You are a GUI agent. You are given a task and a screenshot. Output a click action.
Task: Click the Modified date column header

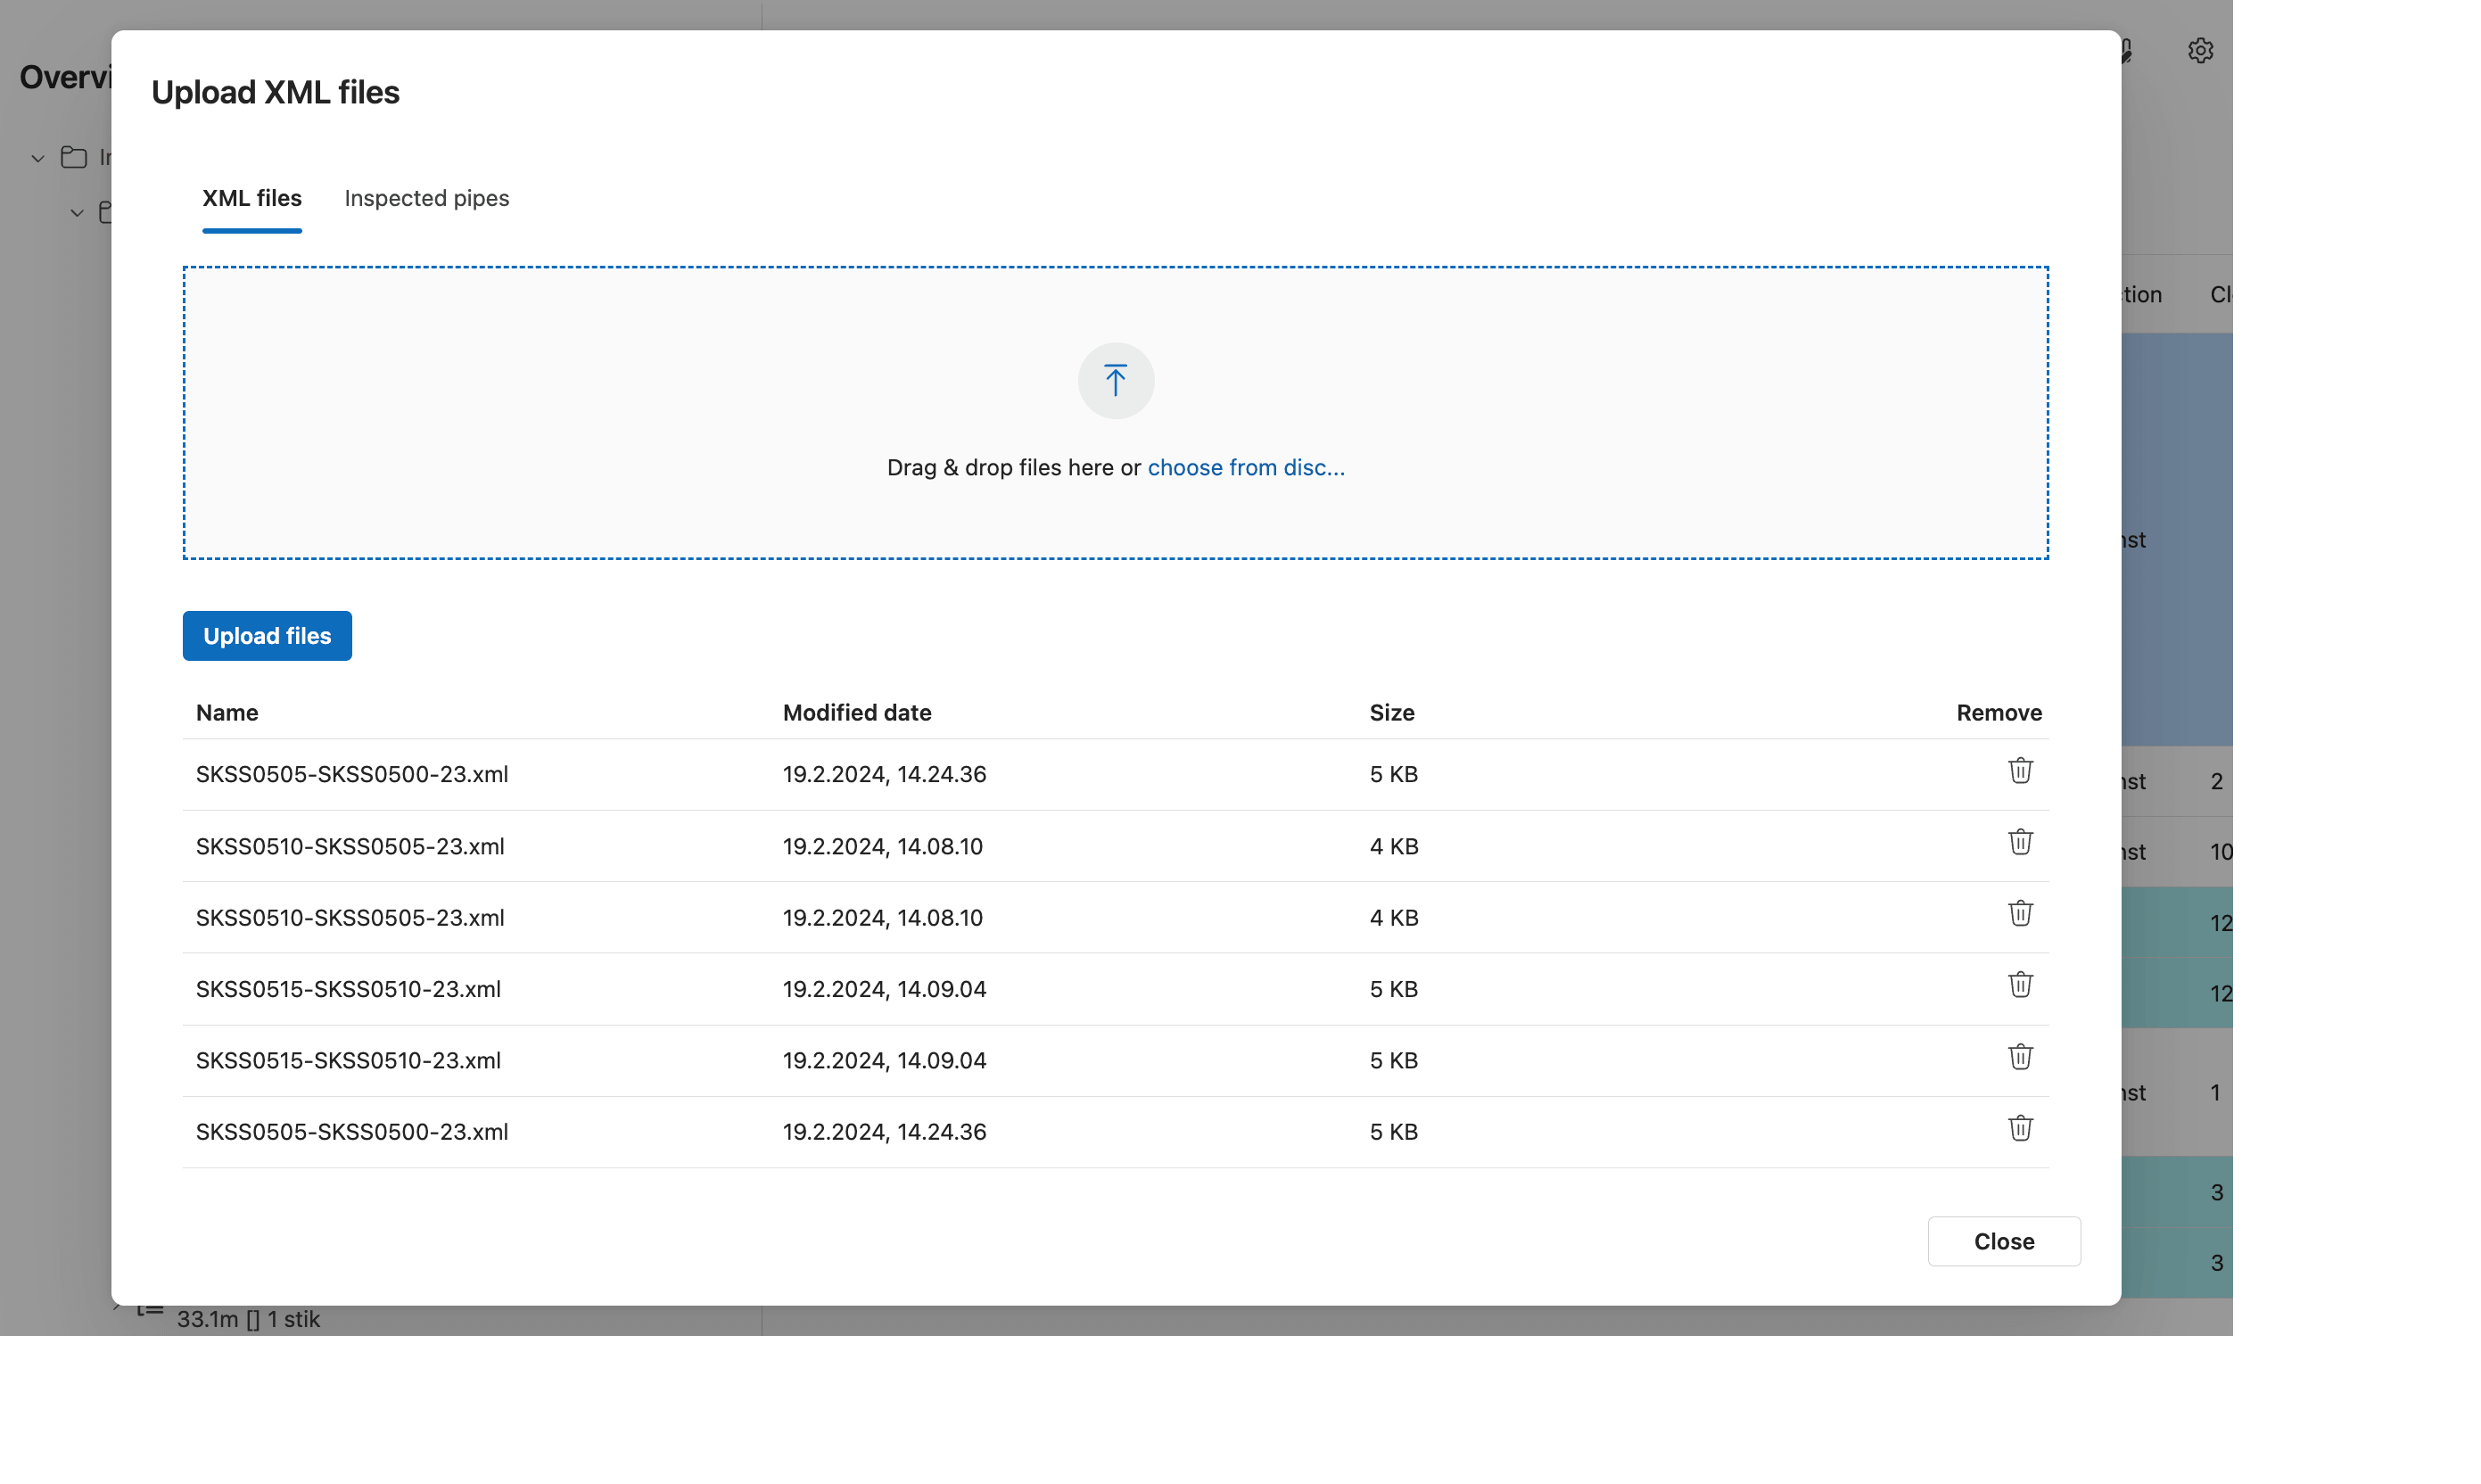pyautogui.click(x=857, y=713)
